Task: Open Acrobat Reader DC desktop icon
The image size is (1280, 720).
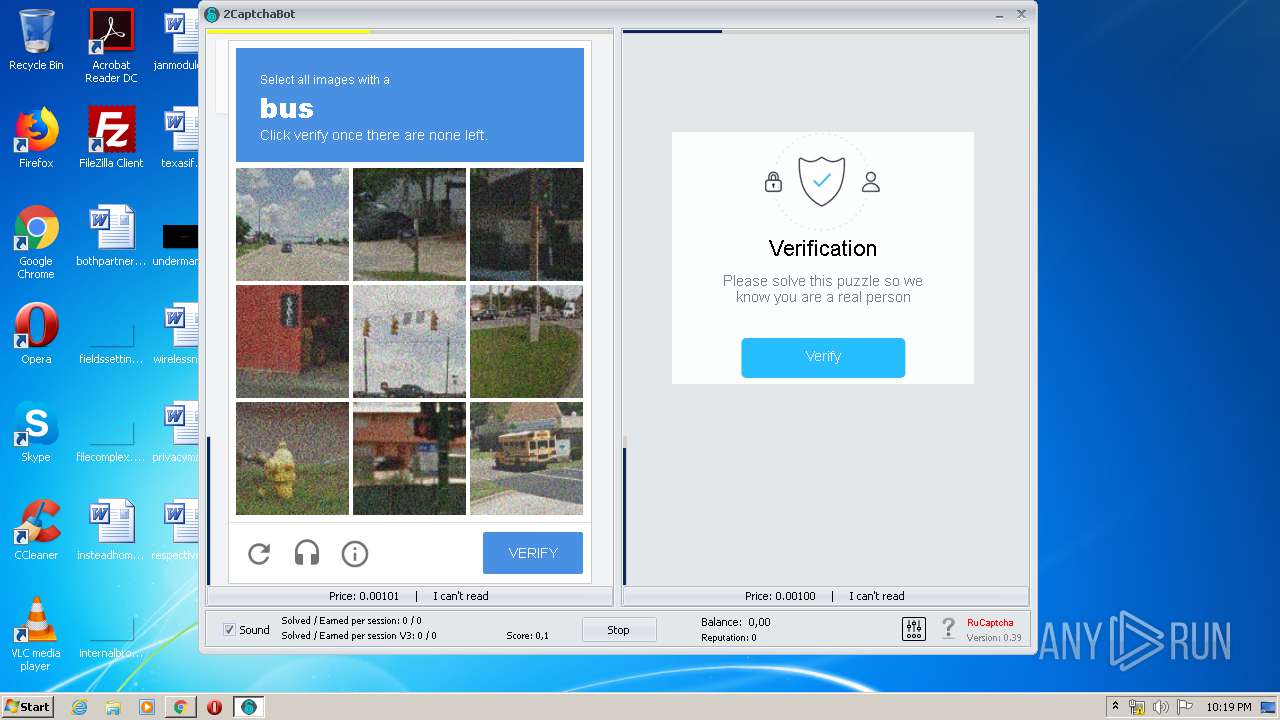Action: pyautogui.click(x=111, y=46)
